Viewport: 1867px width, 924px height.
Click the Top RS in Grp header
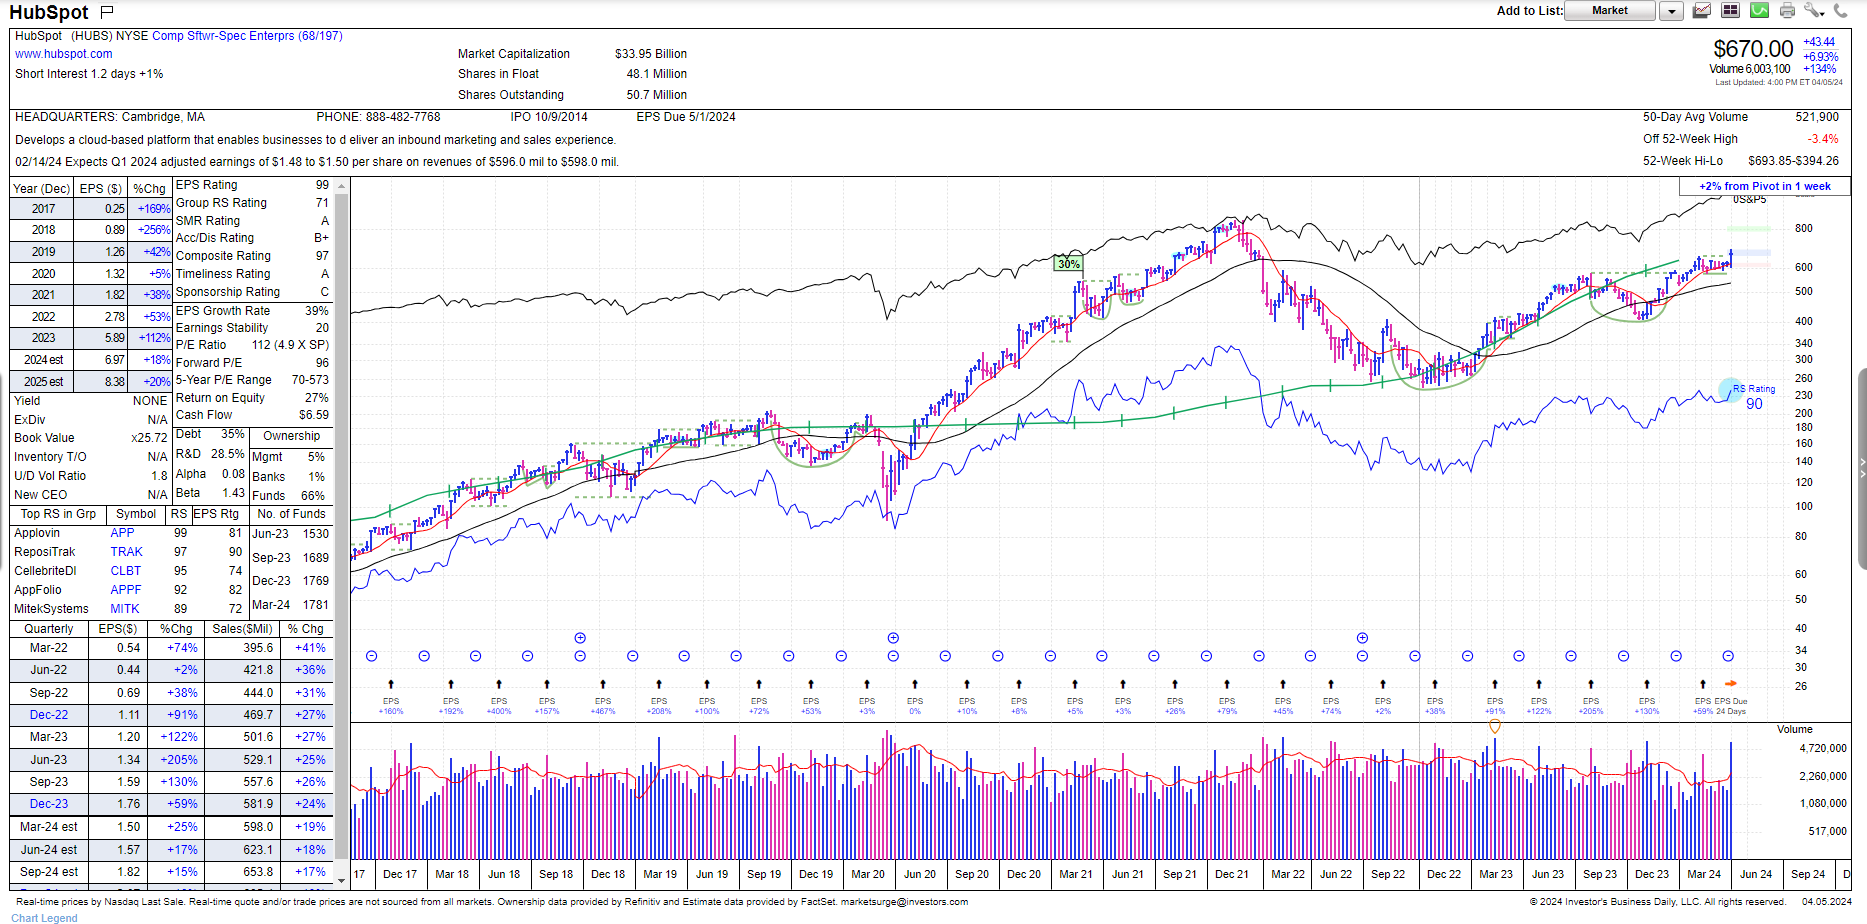pos(58,514)
